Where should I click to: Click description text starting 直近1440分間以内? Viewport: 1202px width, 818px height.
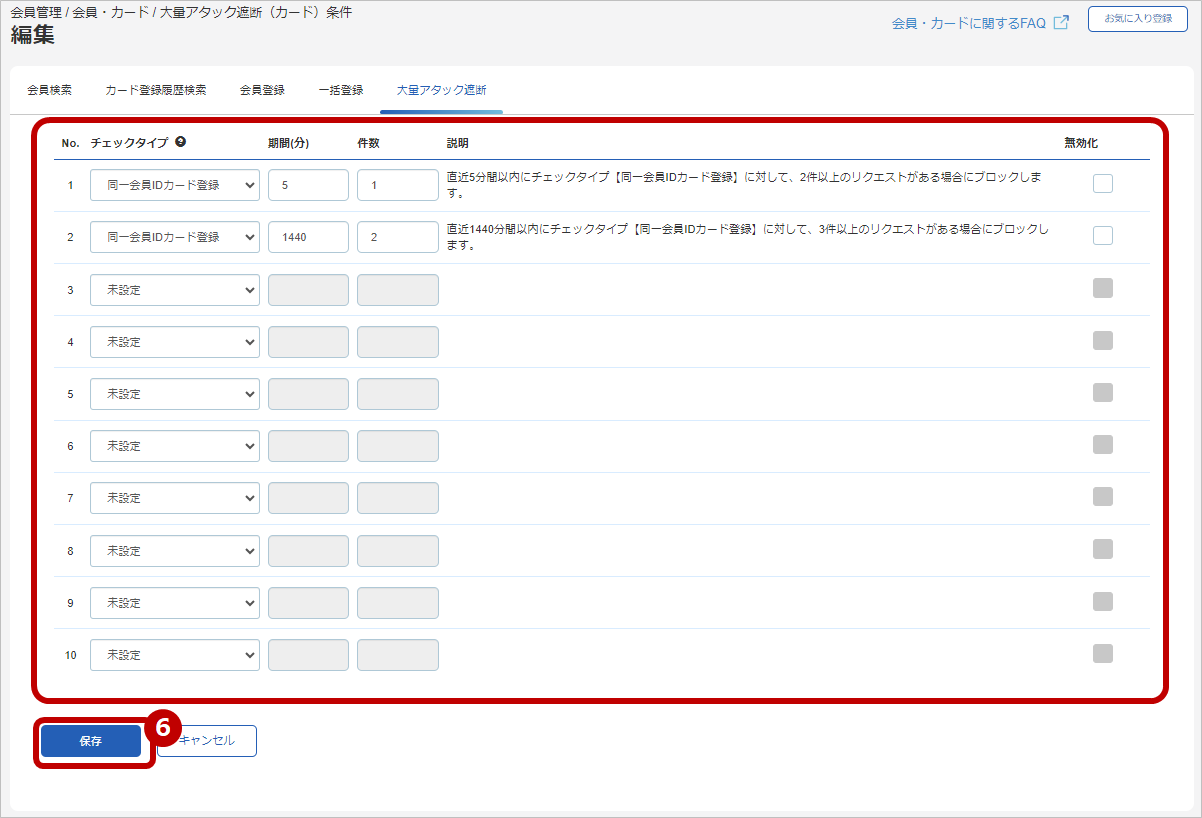(x=748, y=237)
